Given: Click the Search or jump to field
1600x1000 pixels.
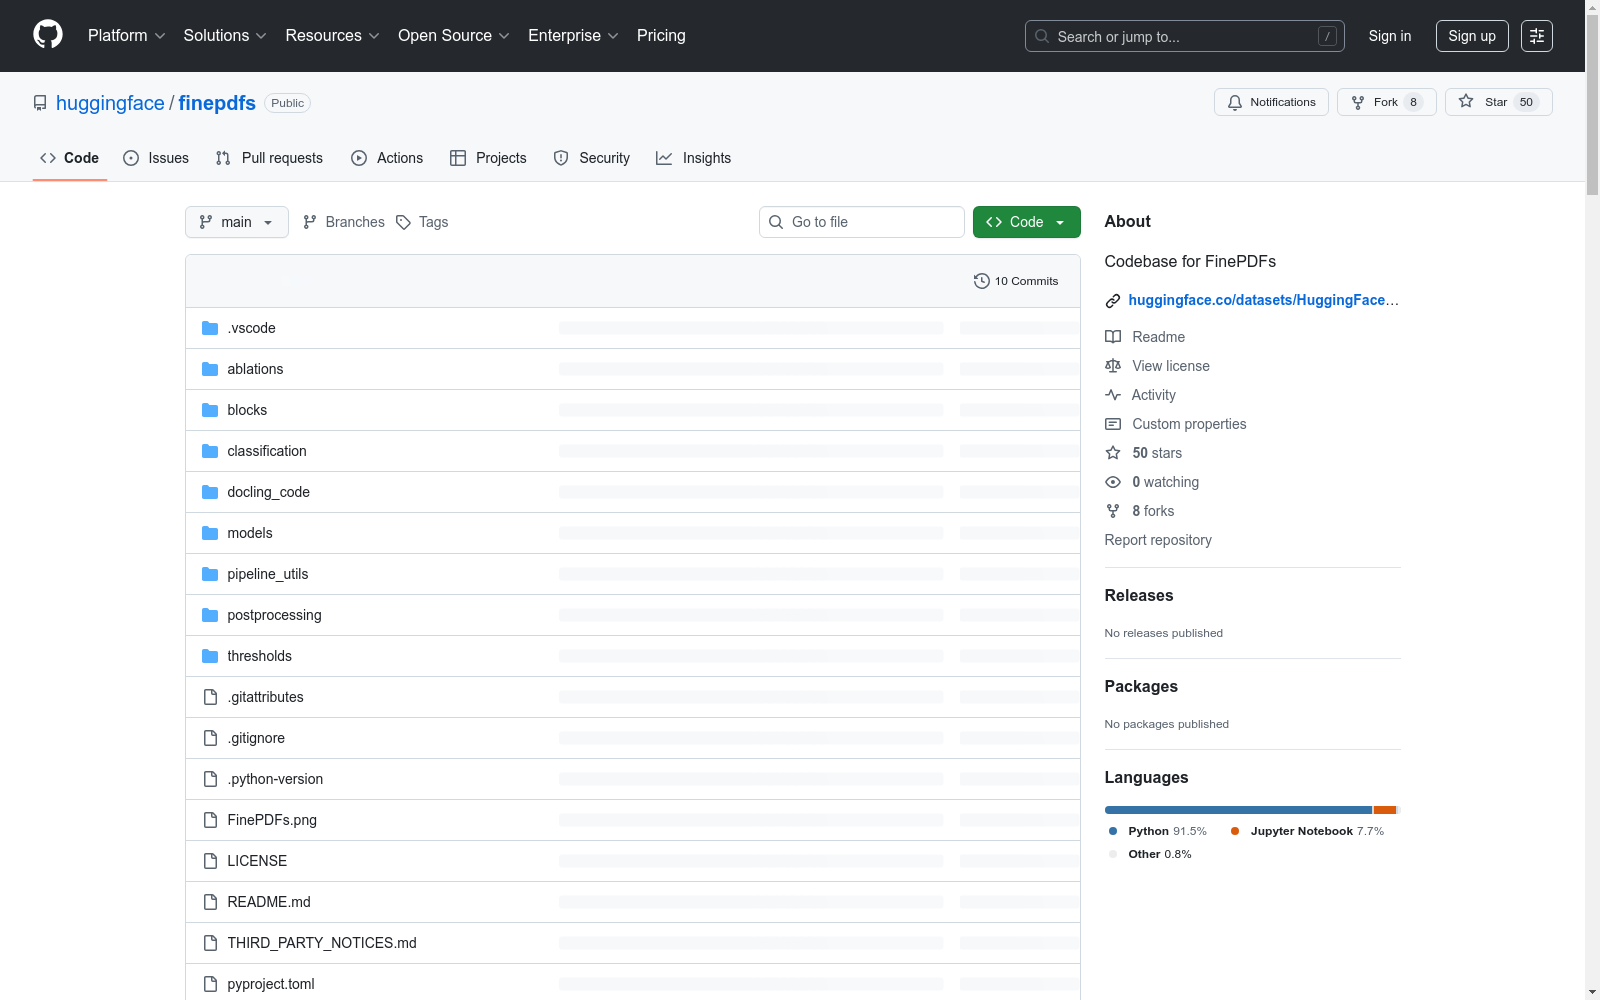Looking at the screenshot, I should [x=1185, y=36].
